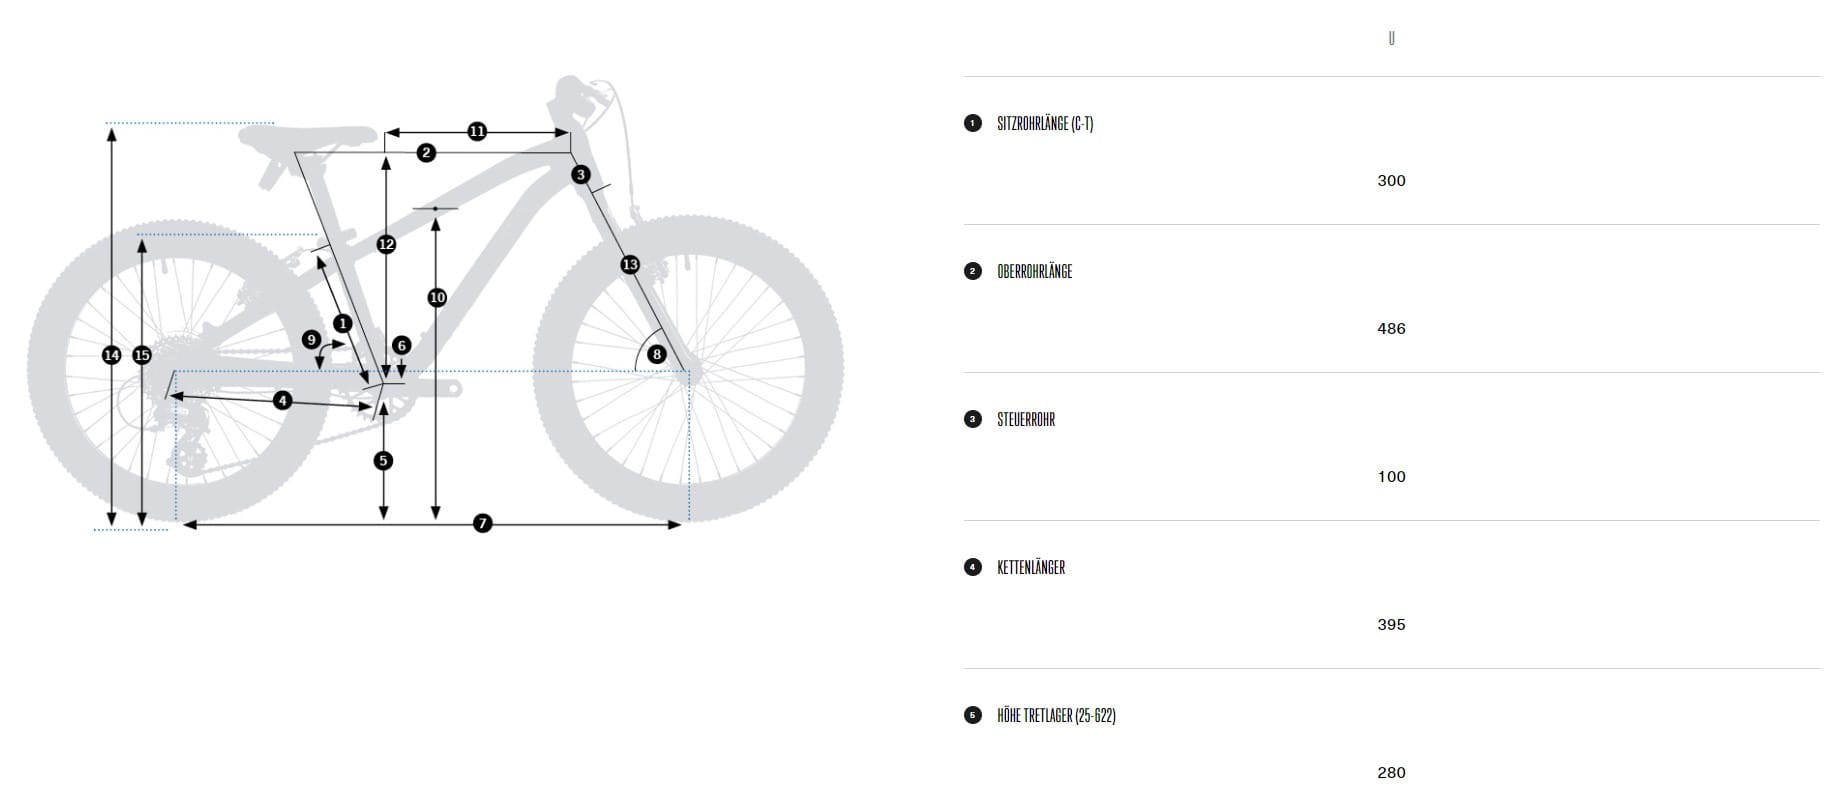Click marker 11 reach arrow

click(477, 131)
